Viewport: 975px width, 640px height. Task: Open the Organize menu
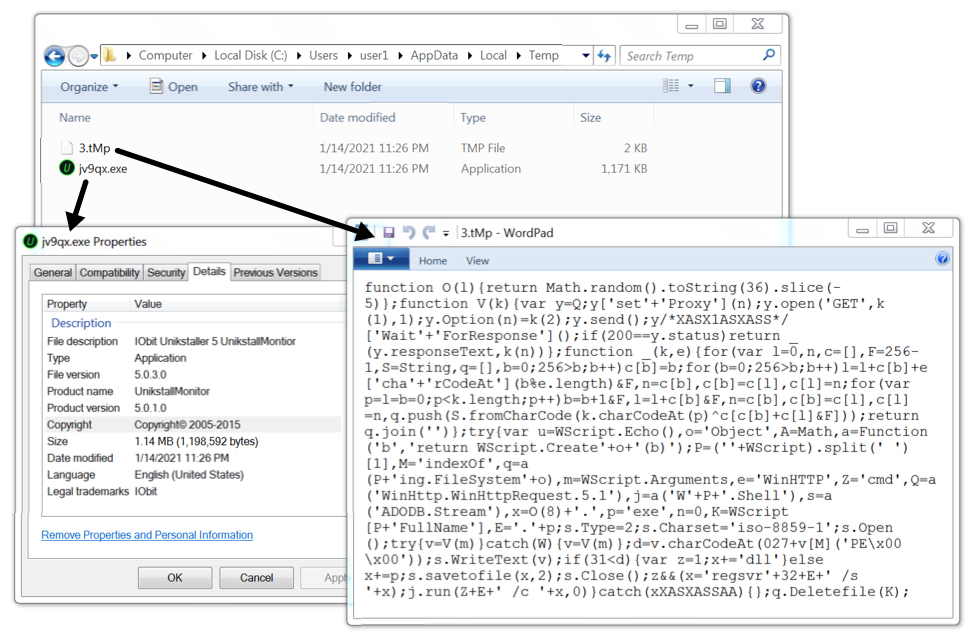click(89, 87)
